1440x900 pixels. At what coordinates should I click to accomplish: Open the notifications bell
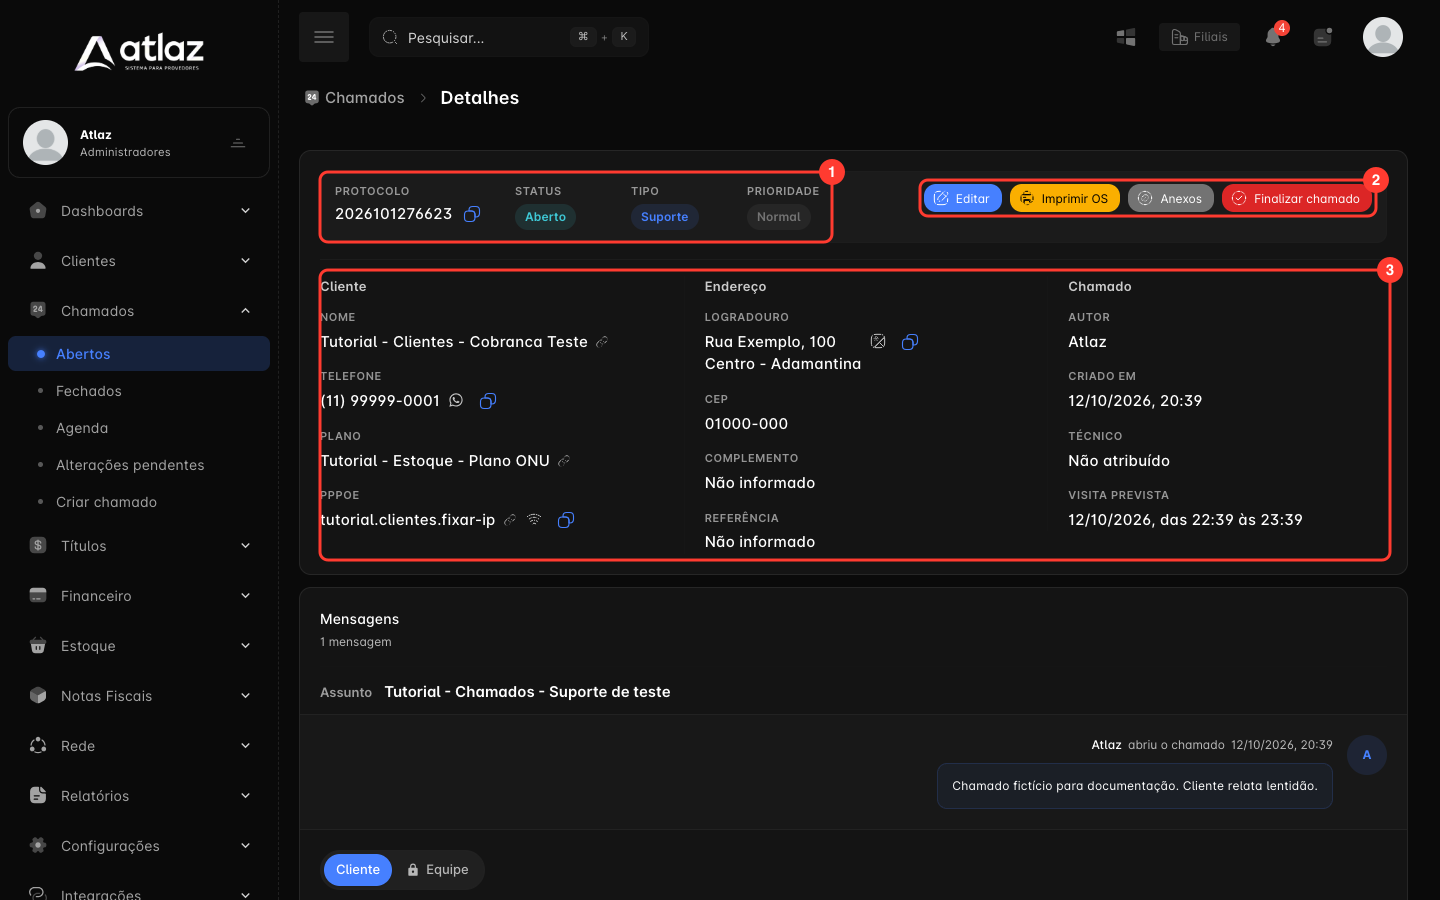click(x=1273, y=37)
